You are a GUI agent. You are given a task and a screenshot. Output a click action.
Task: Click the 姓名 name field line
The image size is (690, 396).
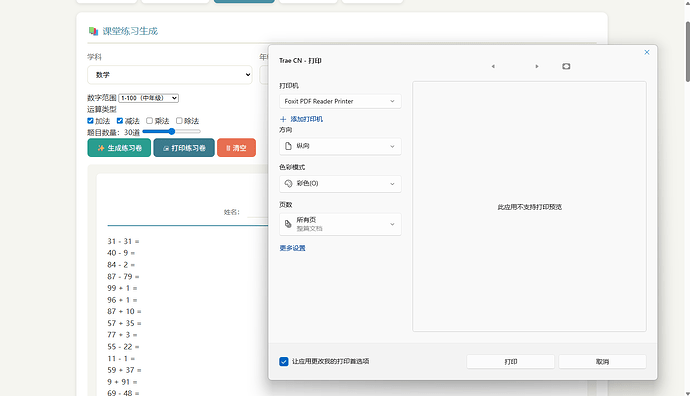click(257, 216)
